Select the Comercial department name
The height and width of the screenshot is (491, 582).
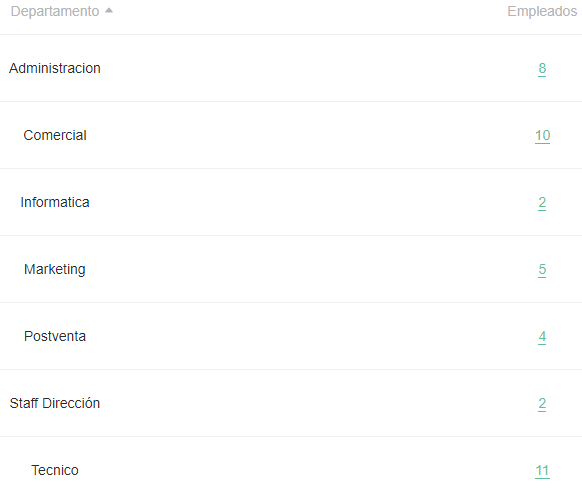(x=55, y=135)
